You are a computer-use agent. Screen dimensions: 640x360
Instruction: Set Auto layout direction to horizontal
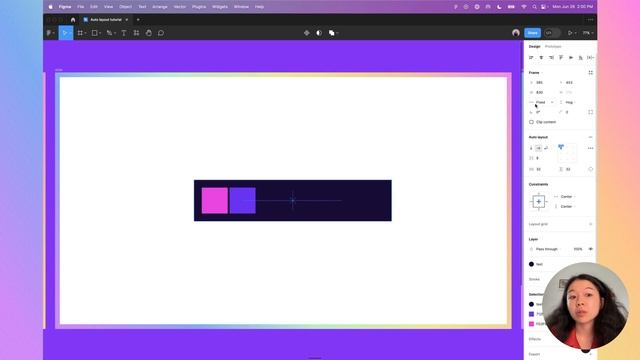click(x=538, y=148)
